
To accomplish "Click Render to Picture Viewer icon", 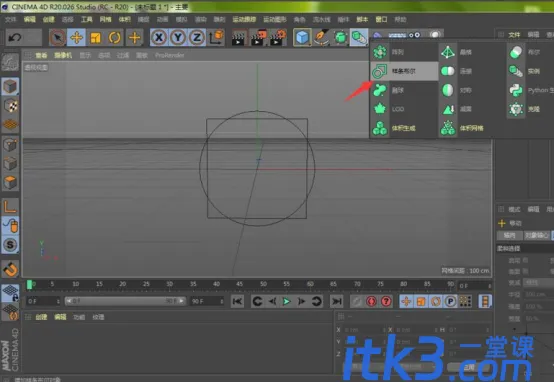I will coord(258,38).
